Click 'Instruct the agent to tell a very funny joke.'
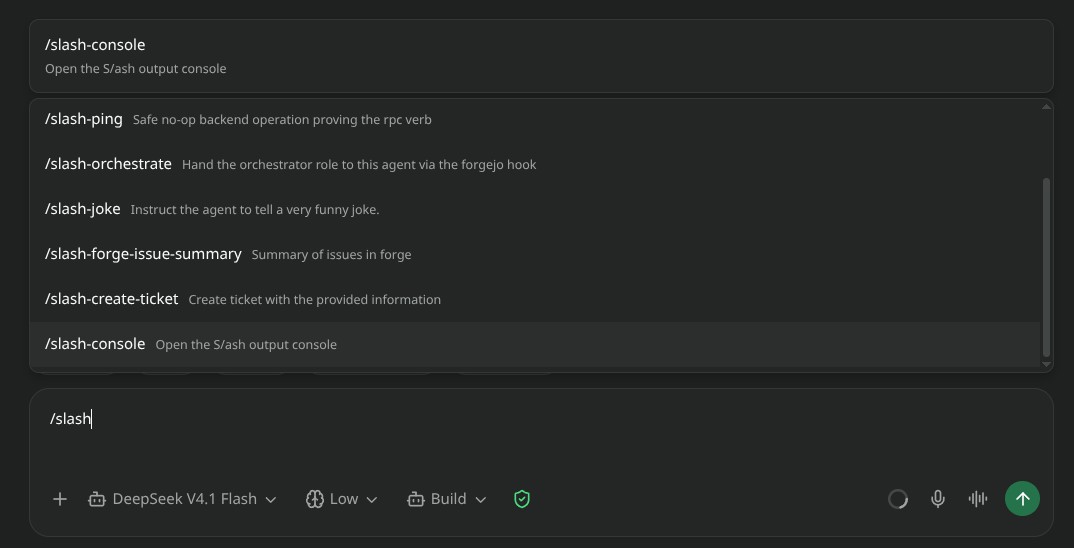This screenshot has height=548, width=1074. click(x=255, y=210)
